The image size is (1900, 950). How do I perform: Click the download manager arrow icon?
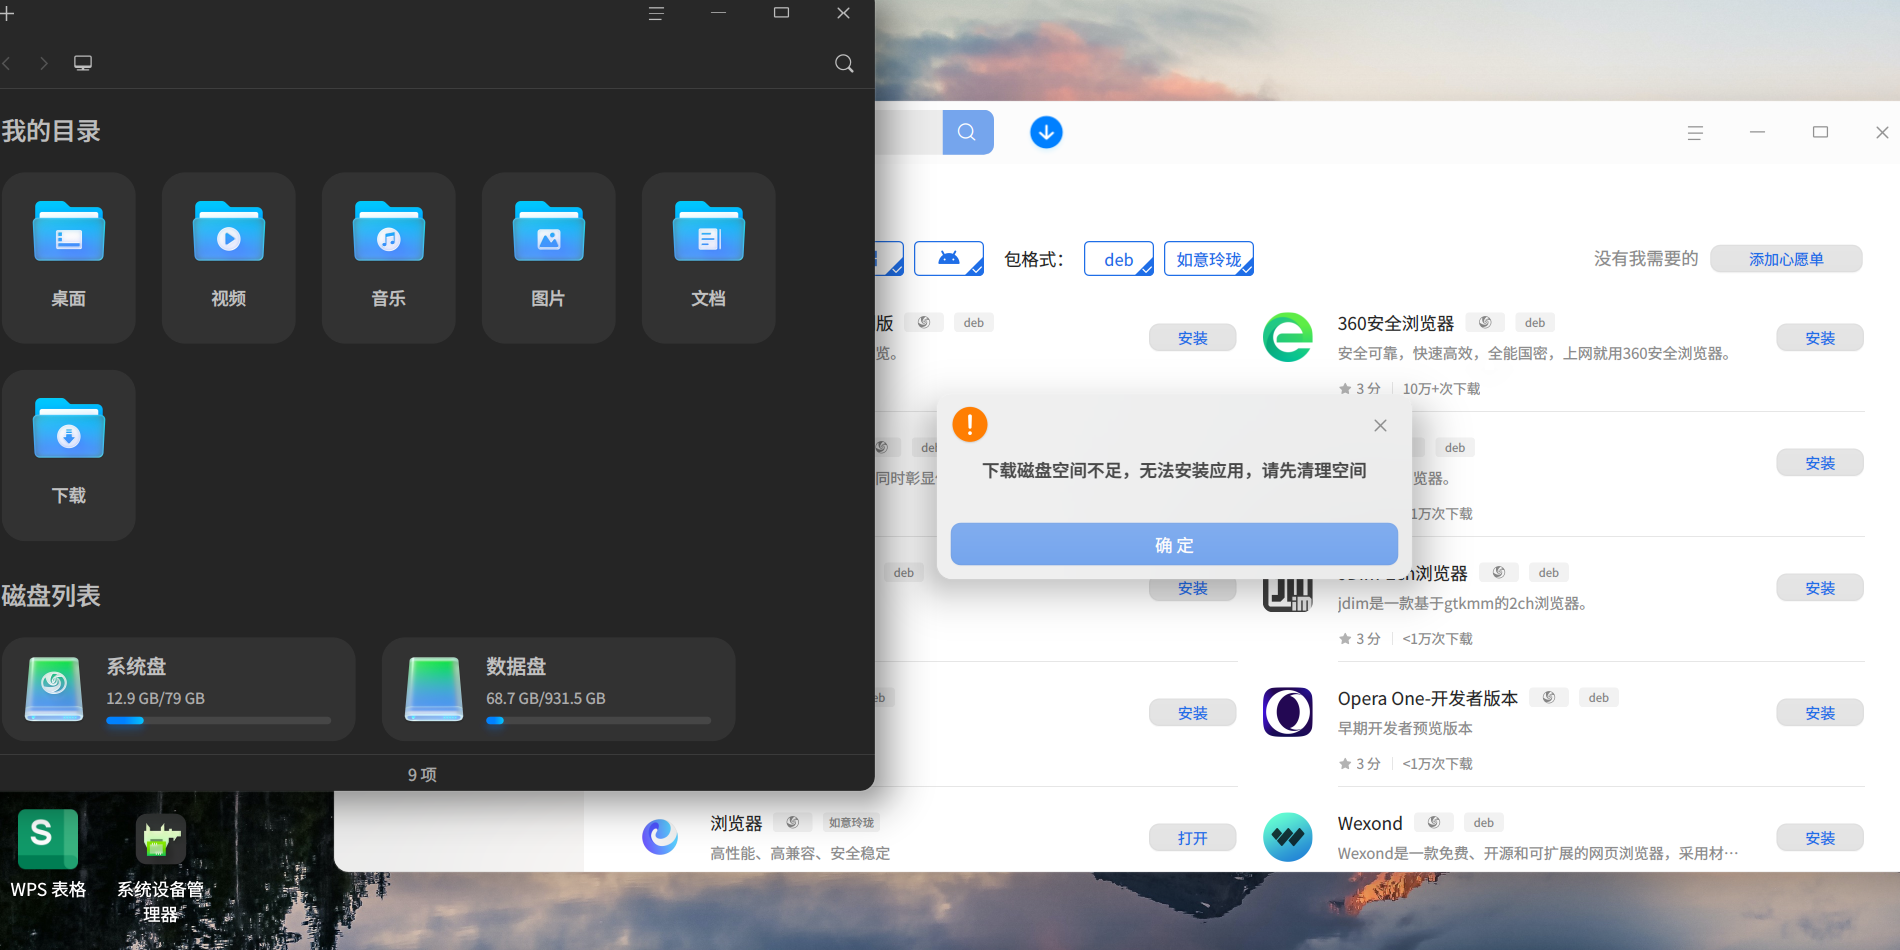pyautogui.click(x=1046, y=132)
